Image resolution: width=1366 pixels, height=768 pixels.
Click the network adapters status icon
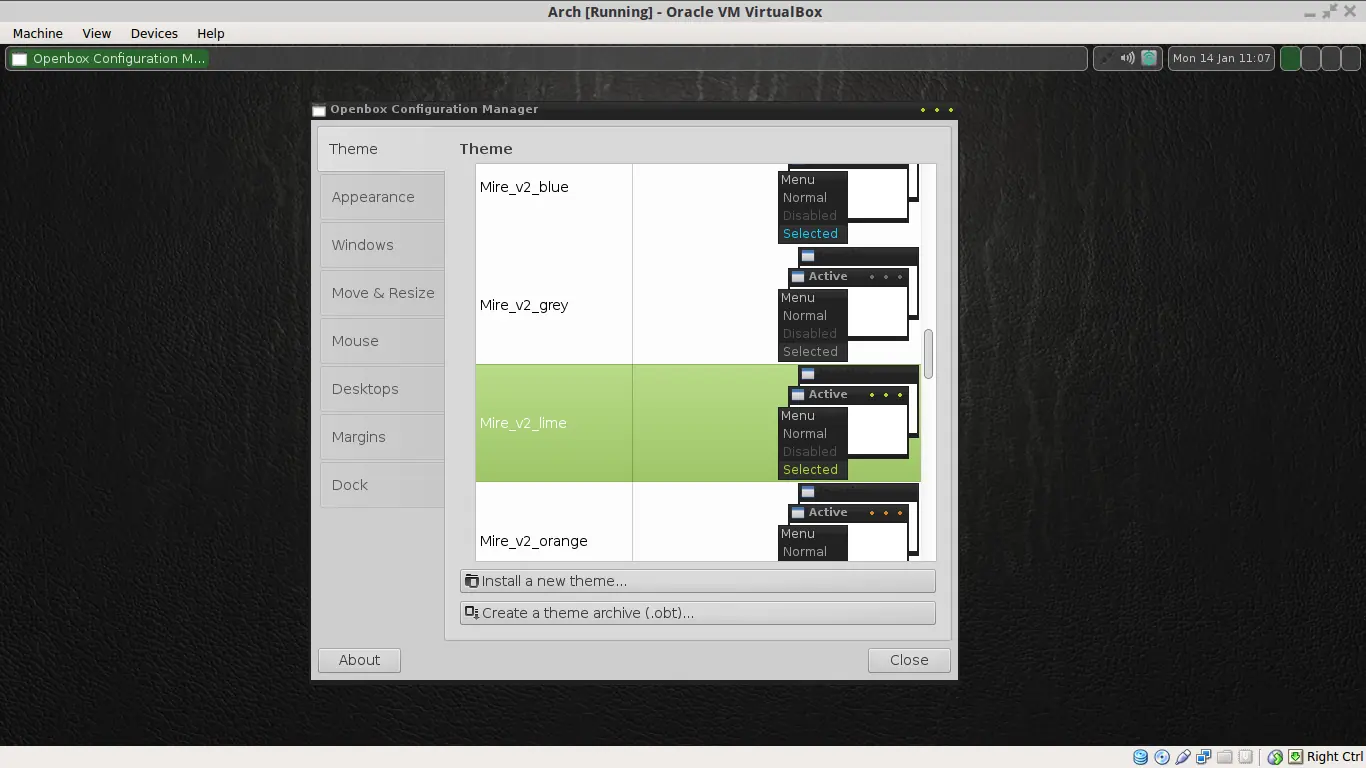click(1204, 757)
